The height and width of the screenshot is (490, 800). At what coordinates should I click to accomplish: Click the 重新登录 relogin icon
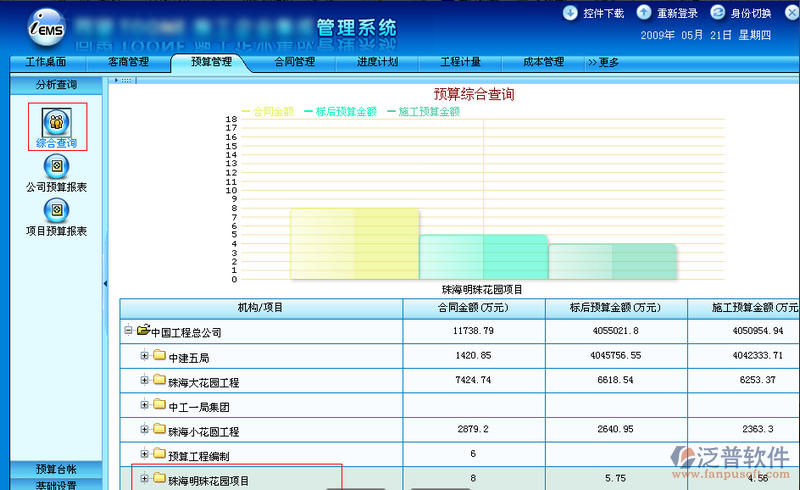pyautogui.click(x=644, y=13)
